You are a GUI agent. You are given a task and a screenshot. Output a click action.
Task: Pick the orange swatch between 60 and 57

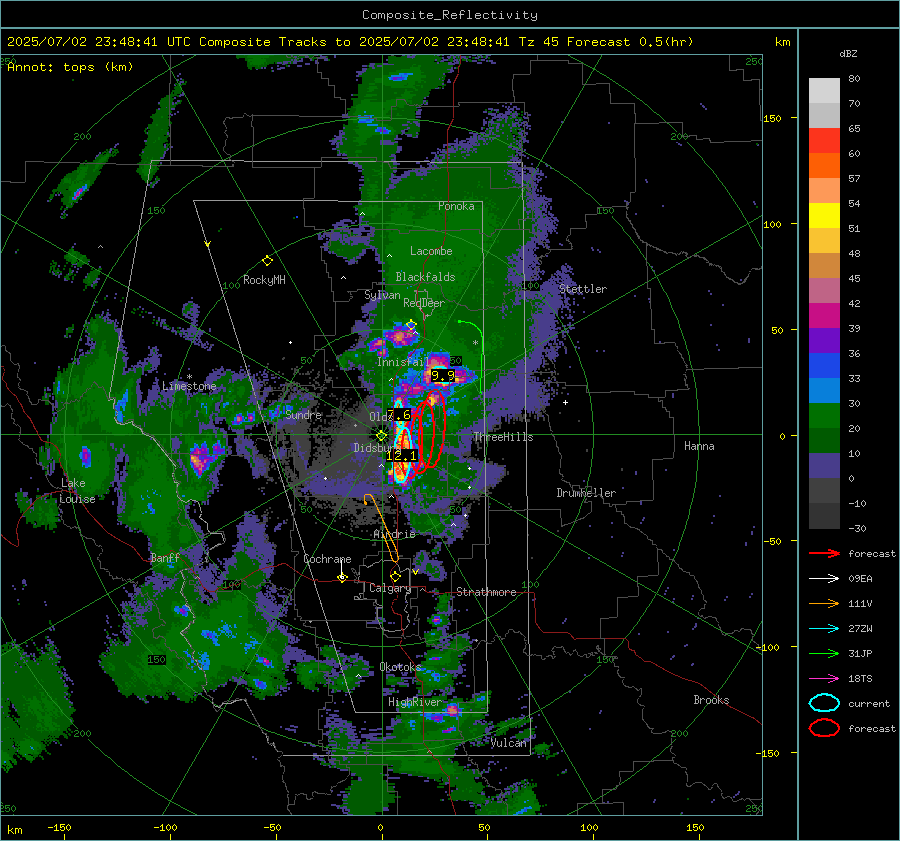[x=824, y=166]
